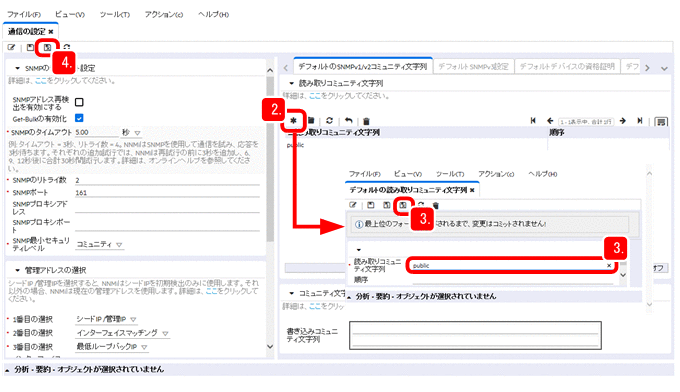Select デフォルトのSNMPv1/v2コミュニティ文字列 tab
The height and width of the screenshot is (392, 680).
coord(363,66)
